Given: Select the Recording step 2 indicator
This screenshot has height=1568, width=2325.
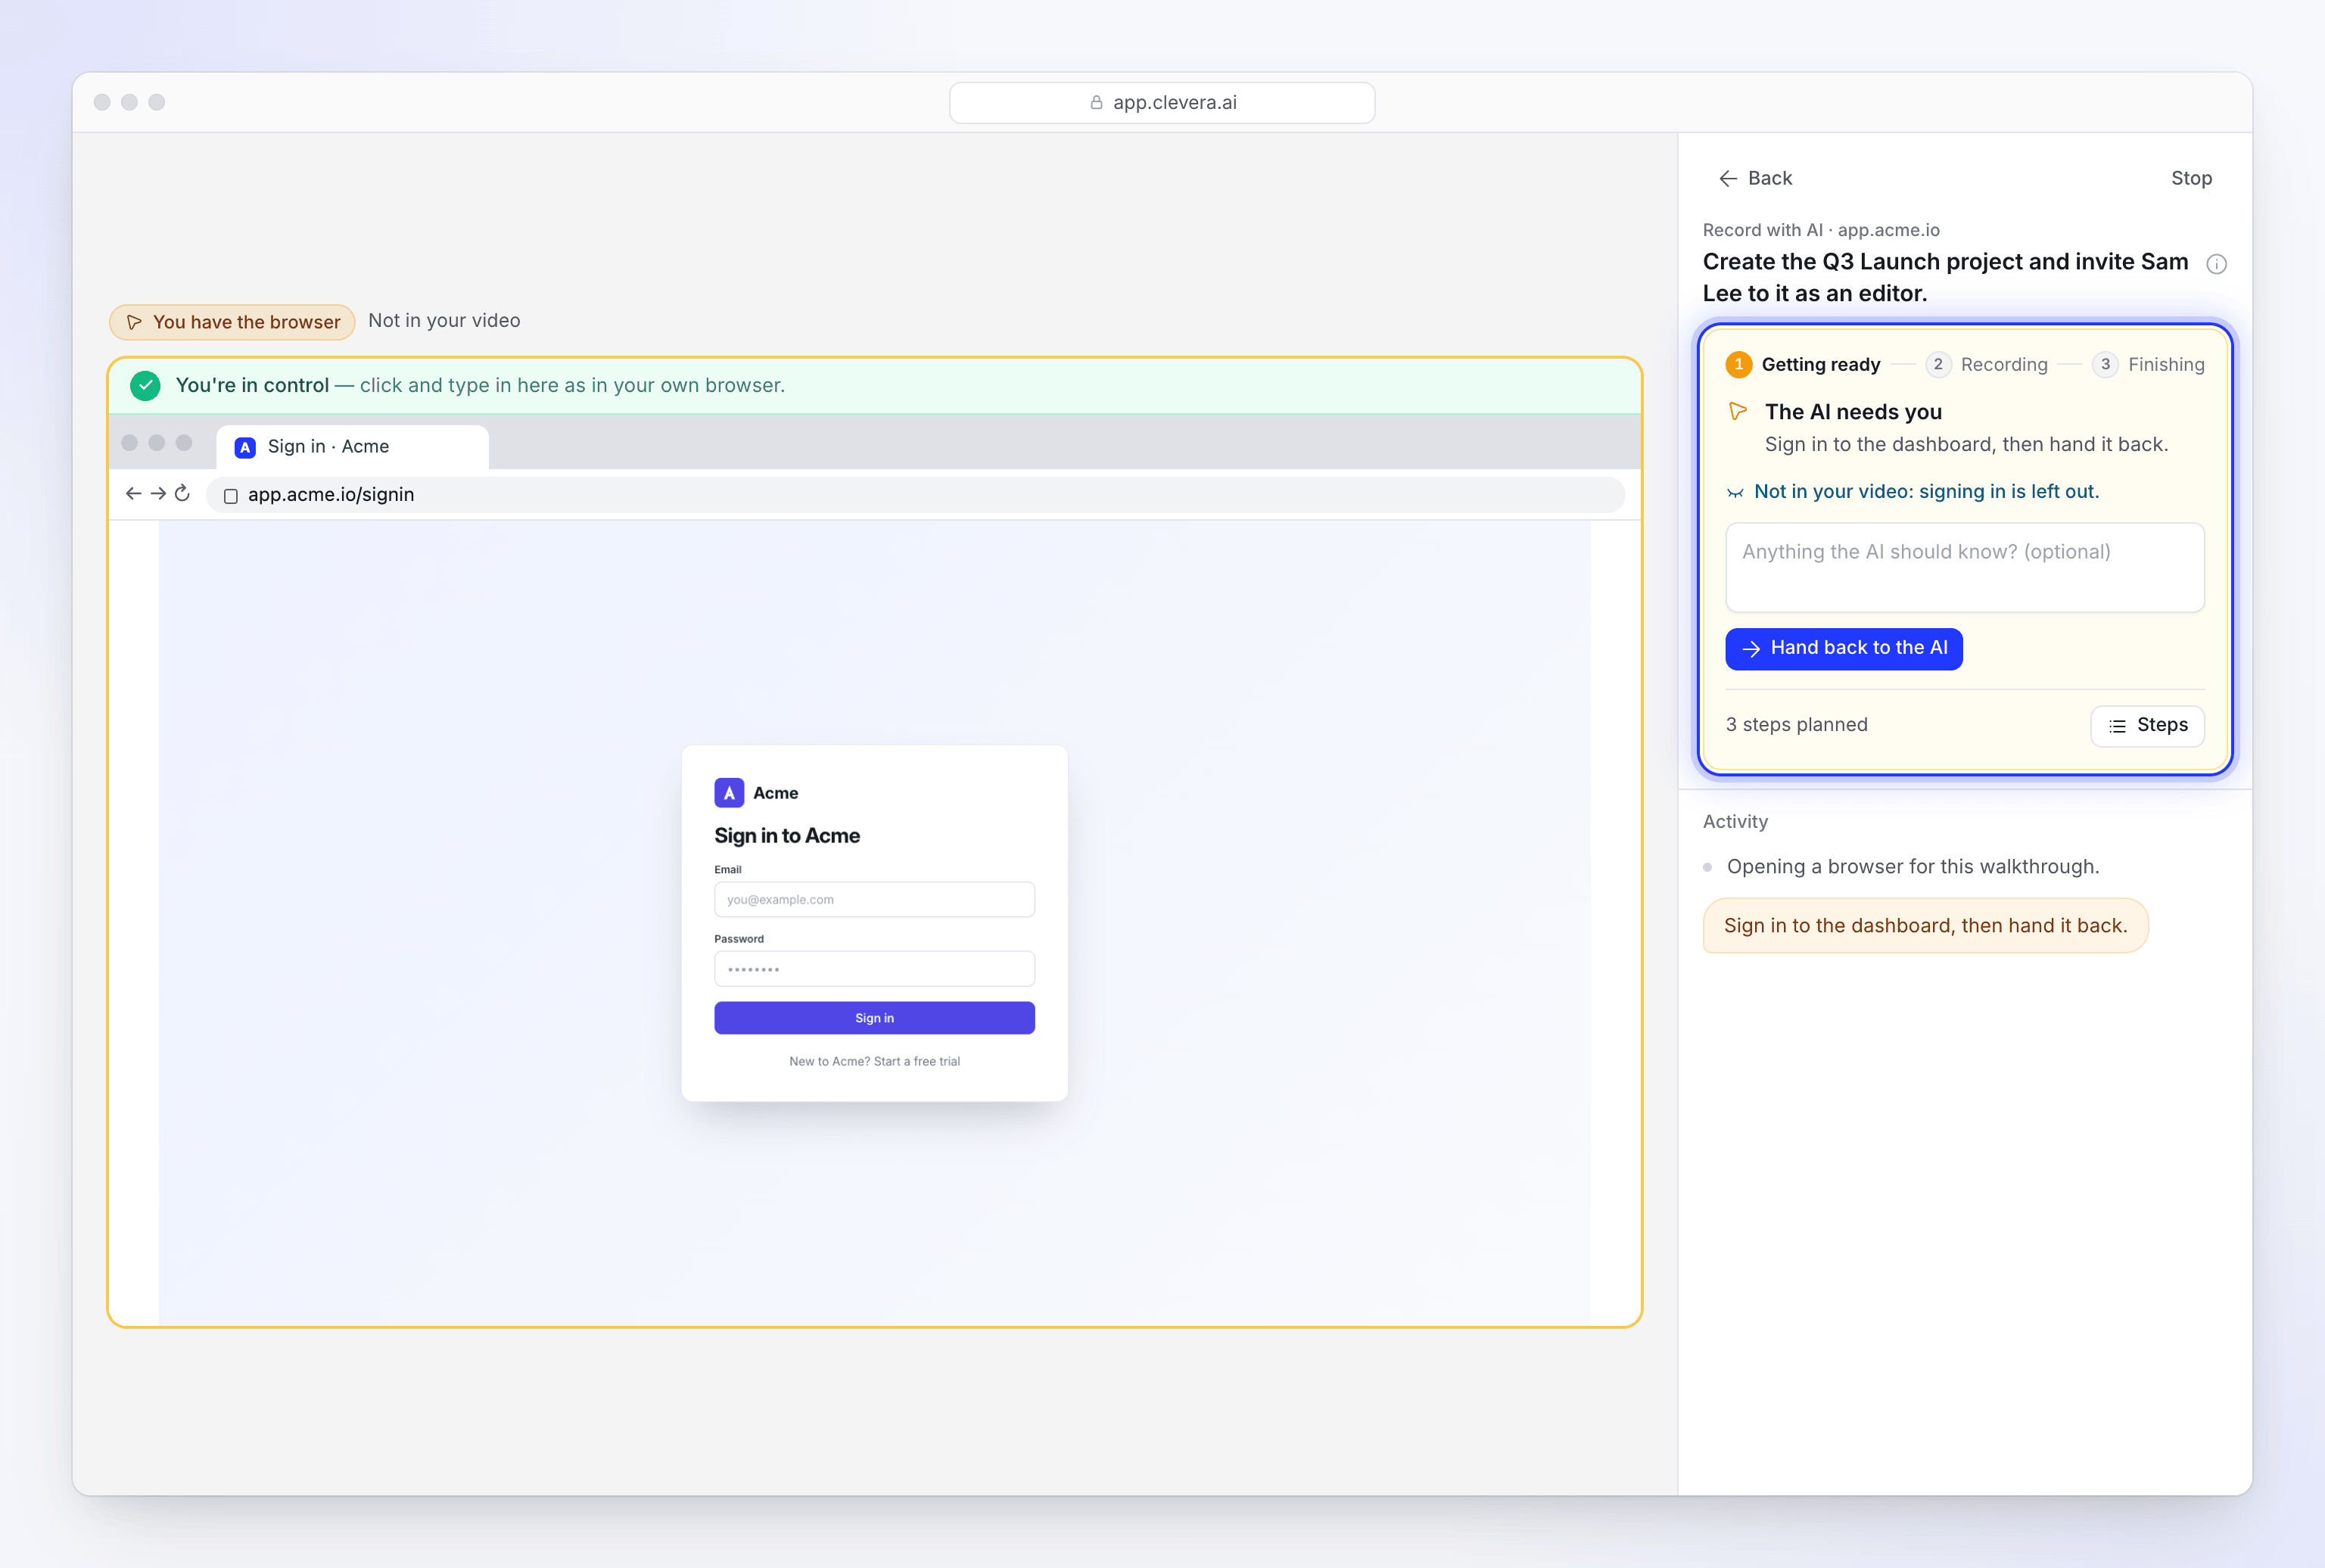Looking at the screenshot, I should point(1986,364).
